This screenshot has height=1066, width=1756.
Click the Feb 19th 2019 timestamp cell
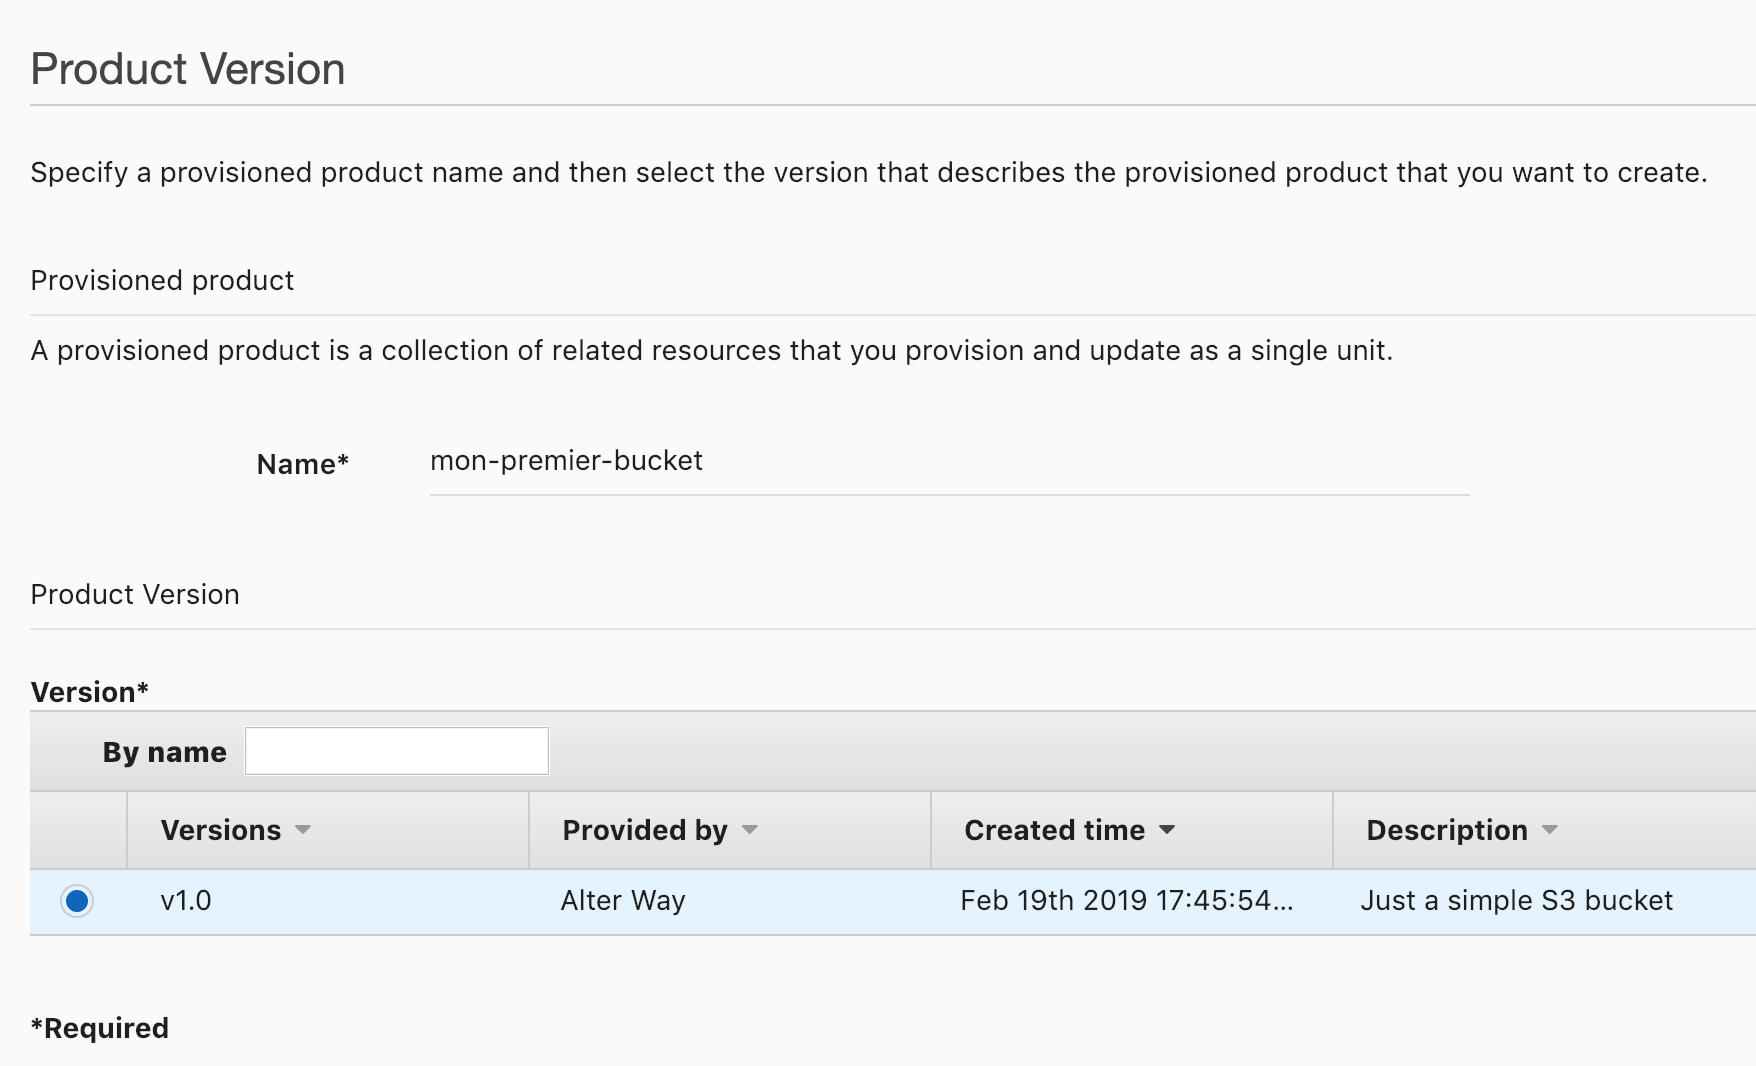point(1126,901)
